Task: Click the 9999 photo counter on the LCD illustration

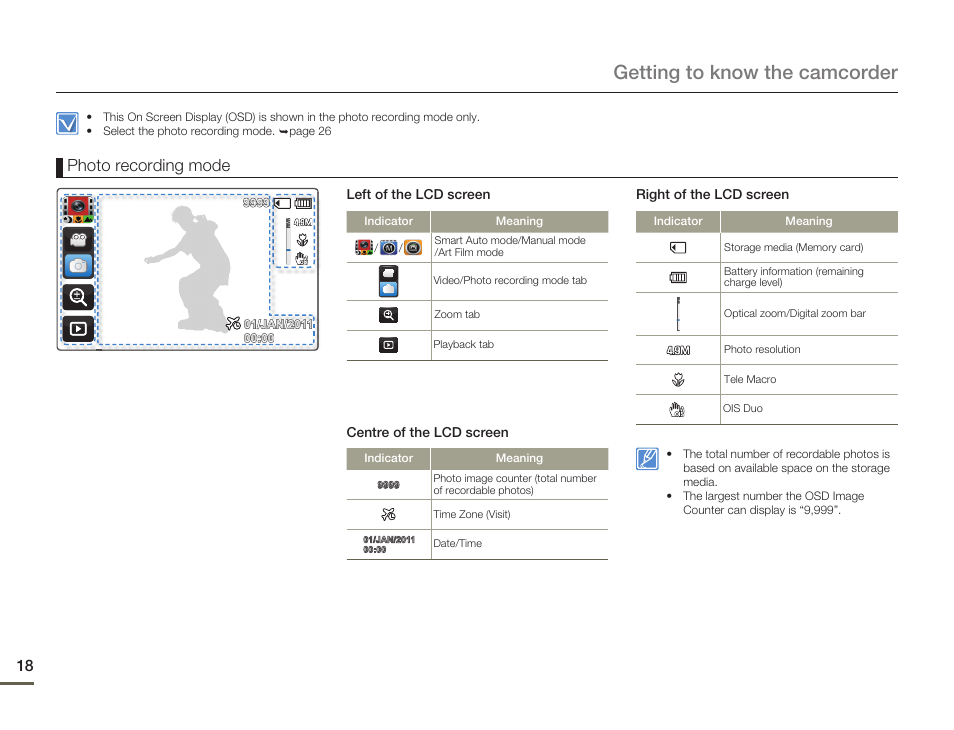Action: 256,202
